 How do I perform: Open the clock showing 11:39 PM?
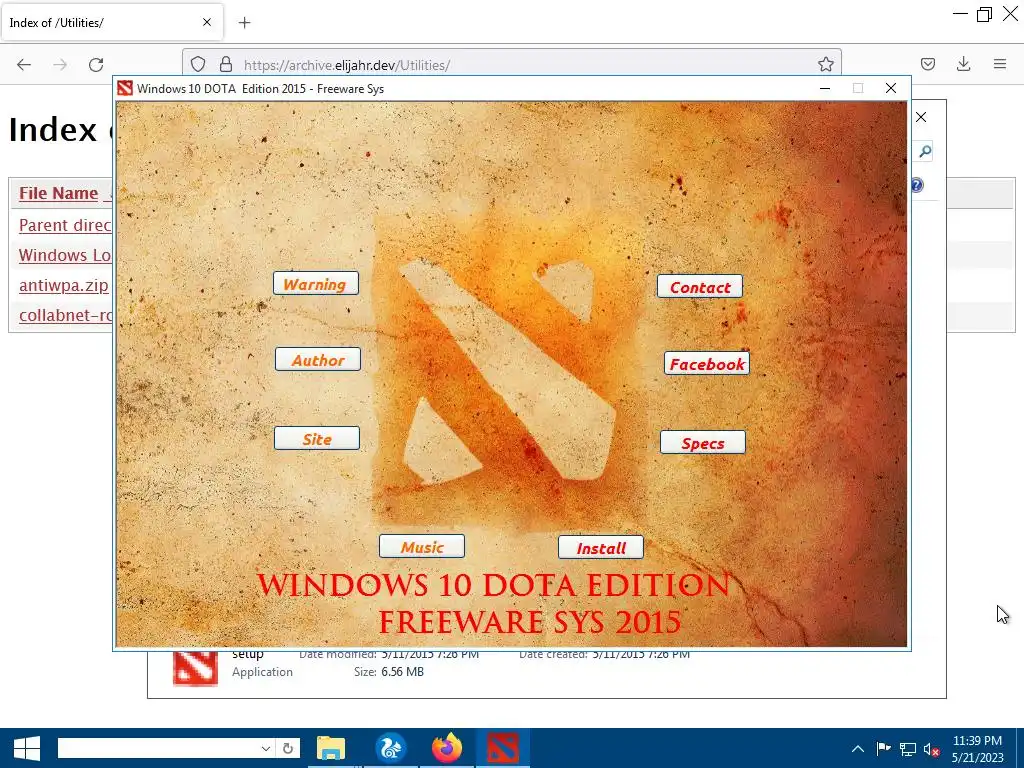pyautogui.click(x=977, y=749)
